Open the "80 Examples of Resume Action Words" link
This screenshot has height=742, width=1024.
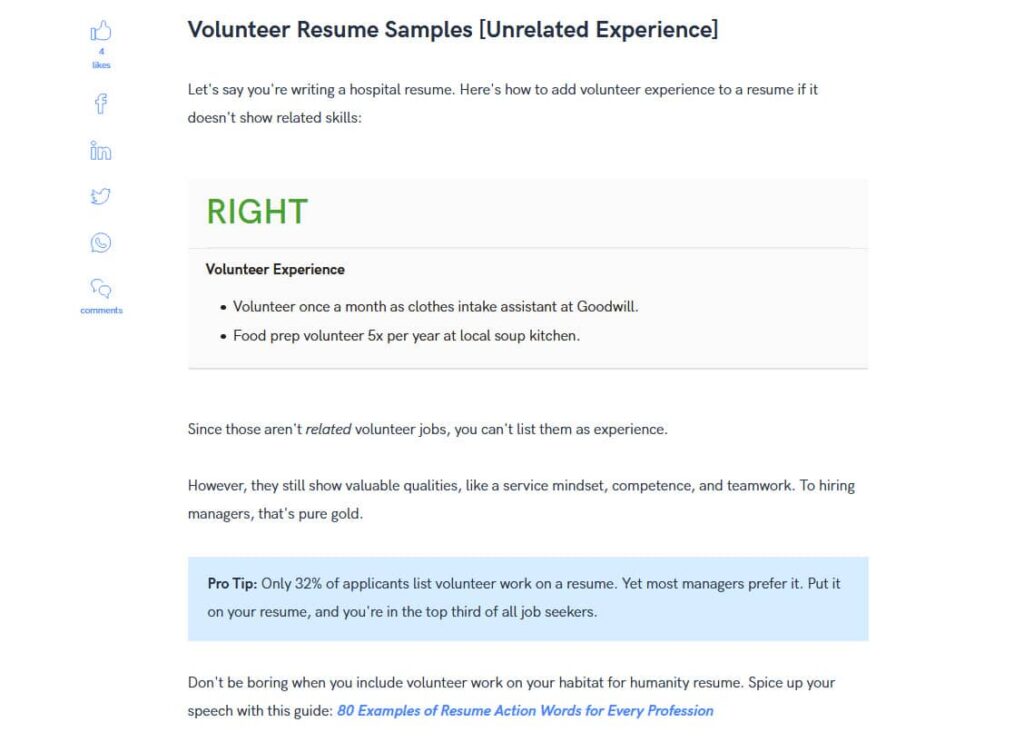(525, 711)
